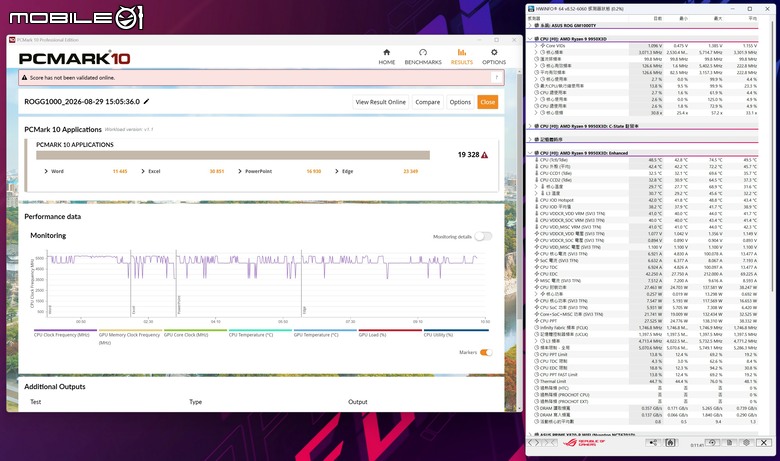780x461 pixels.
Task: Click the orange Close button
Action: click(x=488, y=102)
